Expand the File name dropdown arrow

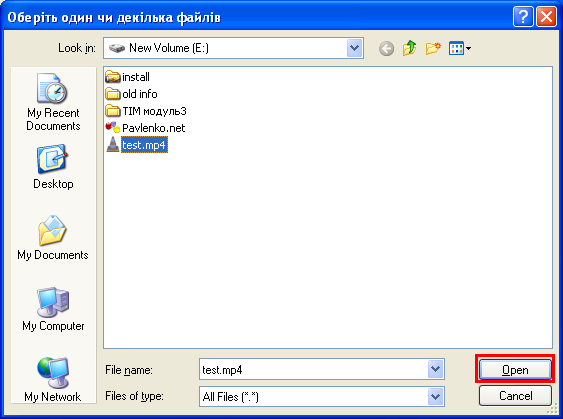coord(436,369)
